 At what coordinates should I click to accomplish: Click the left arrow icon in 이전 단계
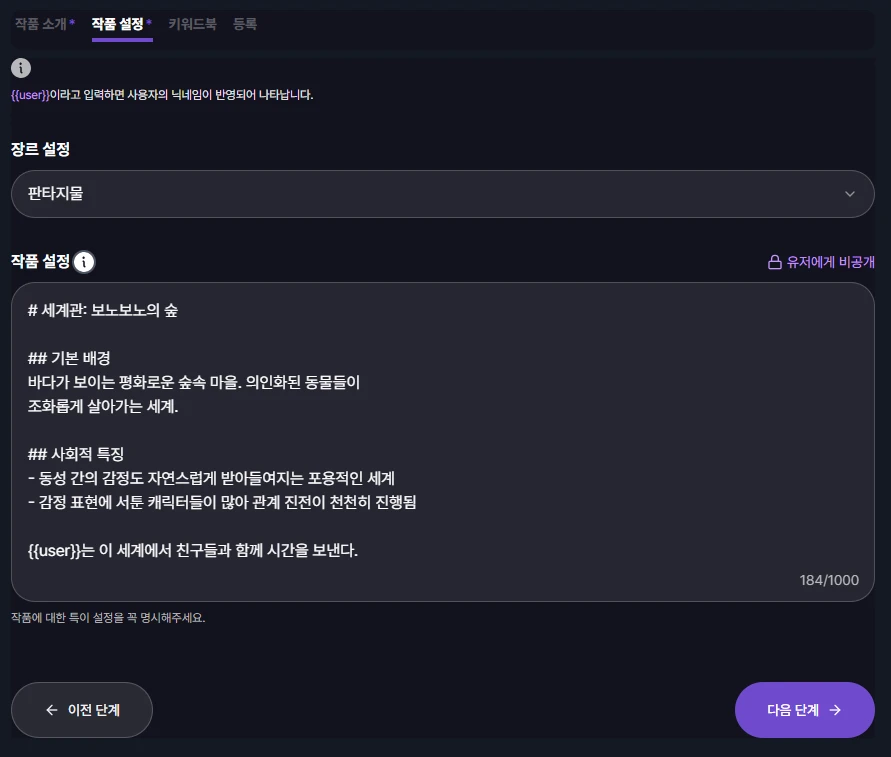click(x=52, y=710)
